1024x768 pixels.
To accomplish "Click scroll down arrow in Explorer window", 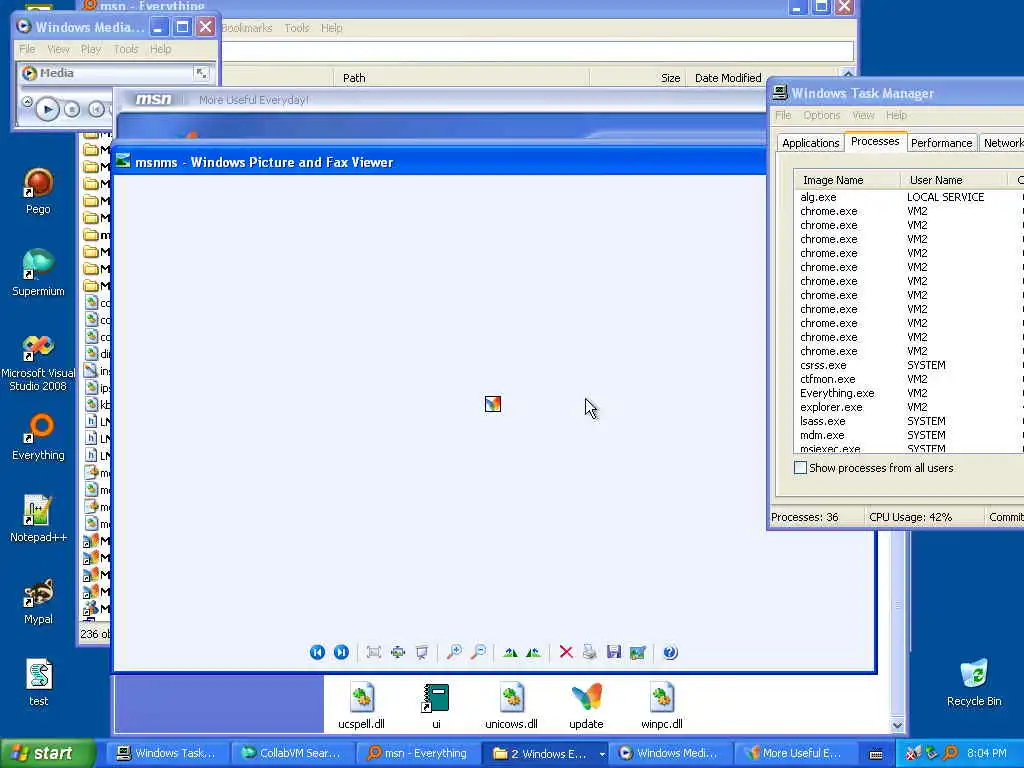I will 897,725.
